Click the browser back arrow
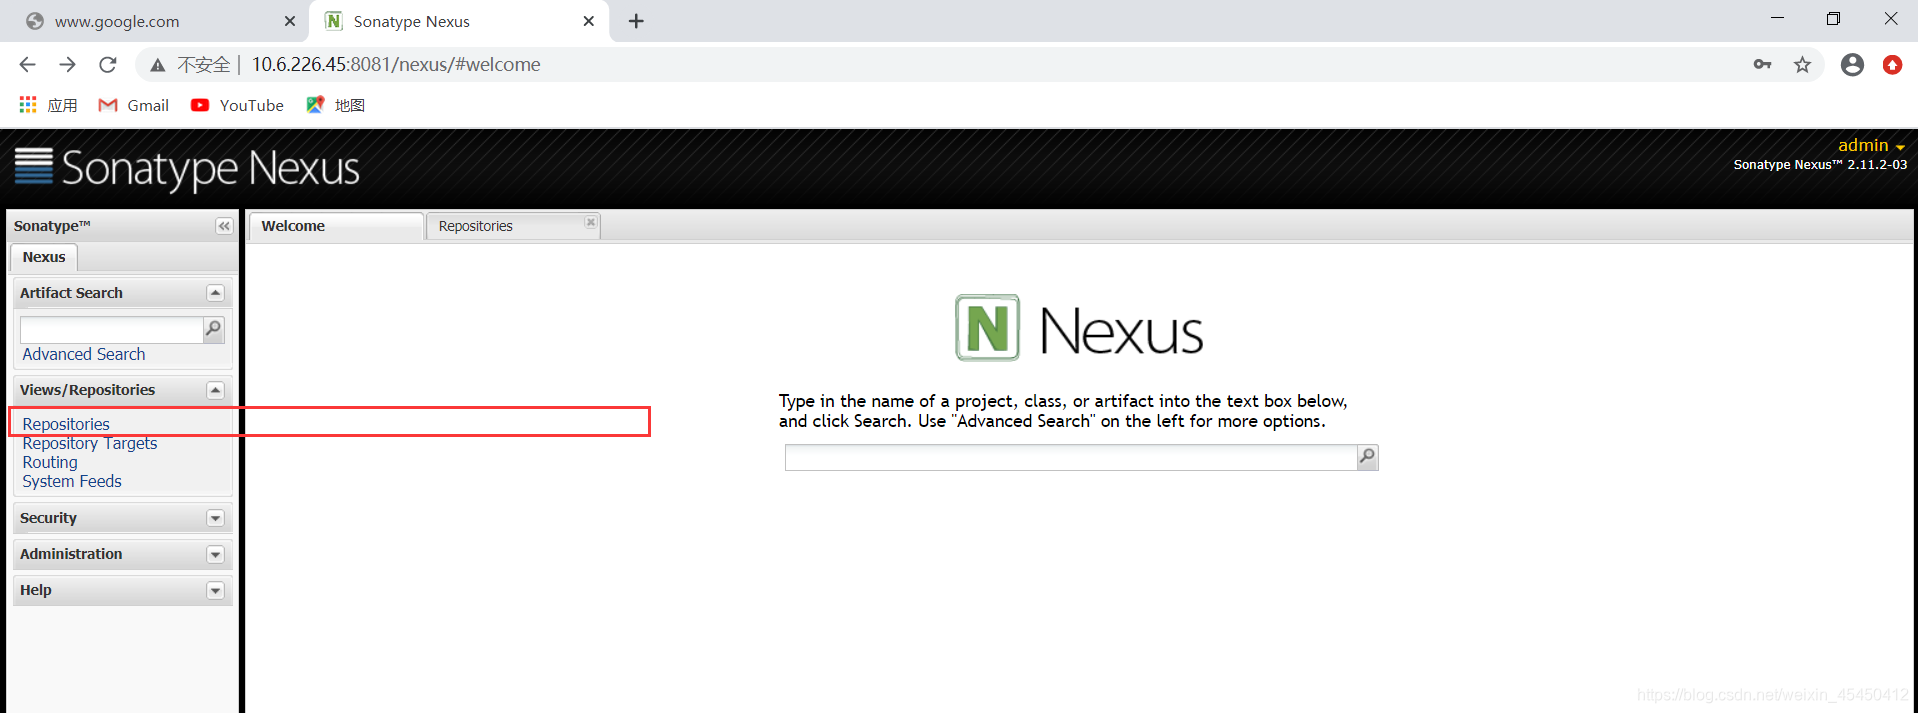This screenshot has height=713, width=1918. (27, 65)
